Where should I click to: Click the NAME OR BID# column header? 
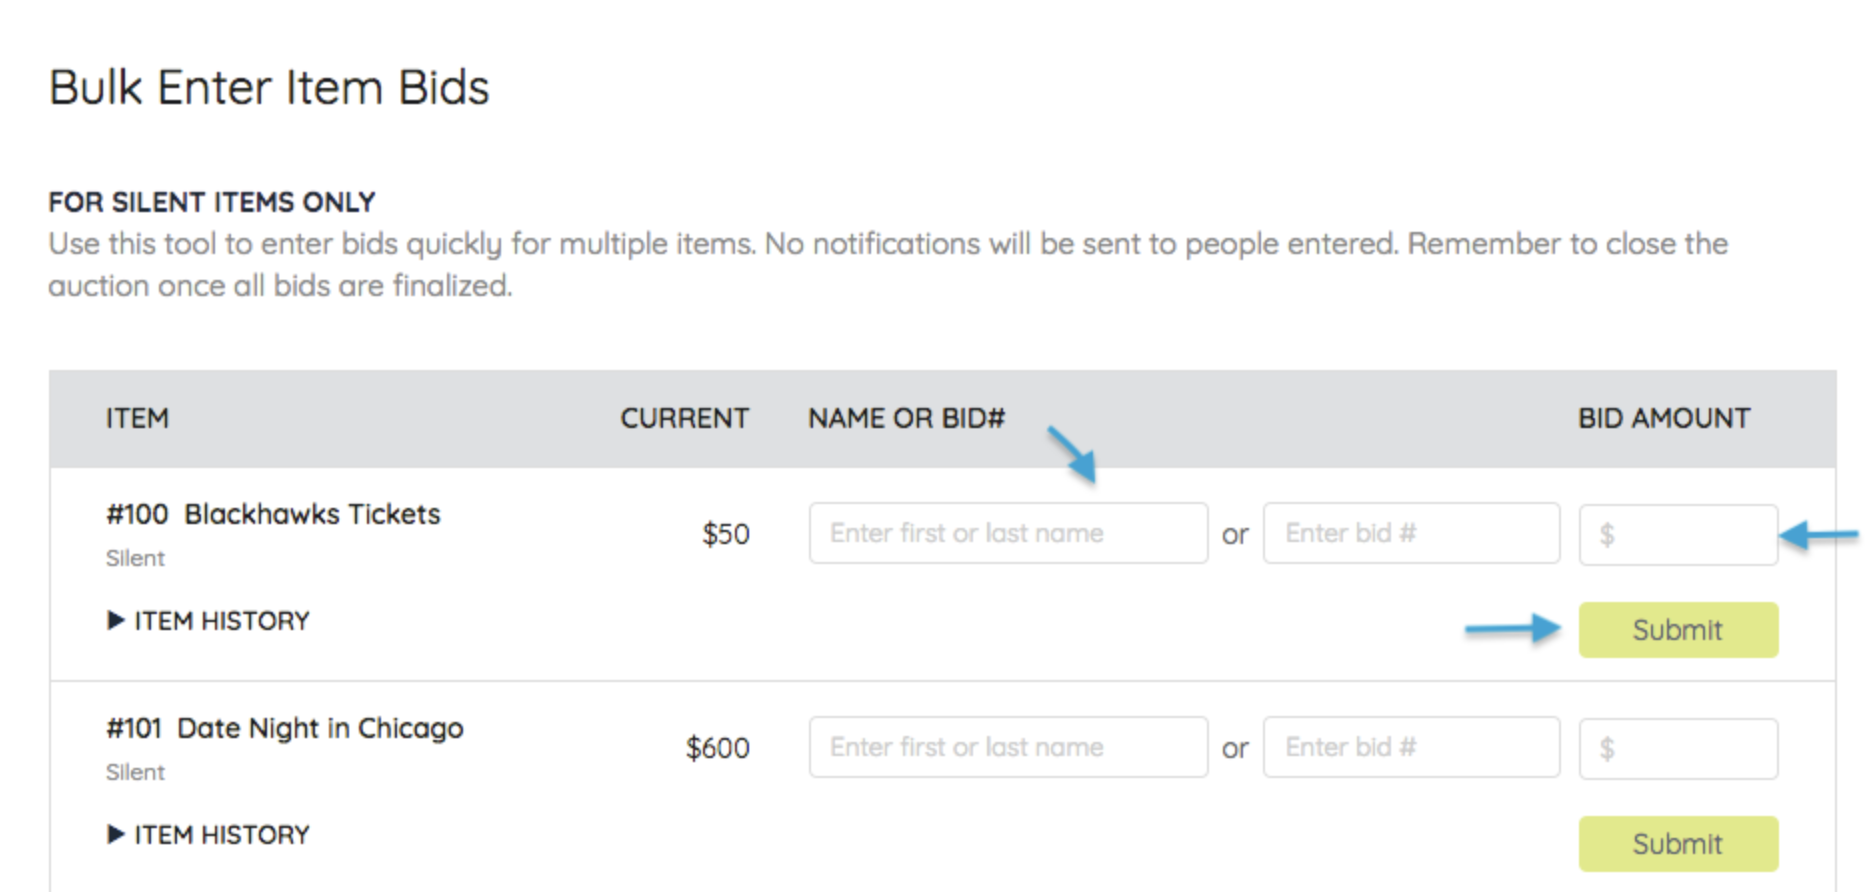point(906,418)
